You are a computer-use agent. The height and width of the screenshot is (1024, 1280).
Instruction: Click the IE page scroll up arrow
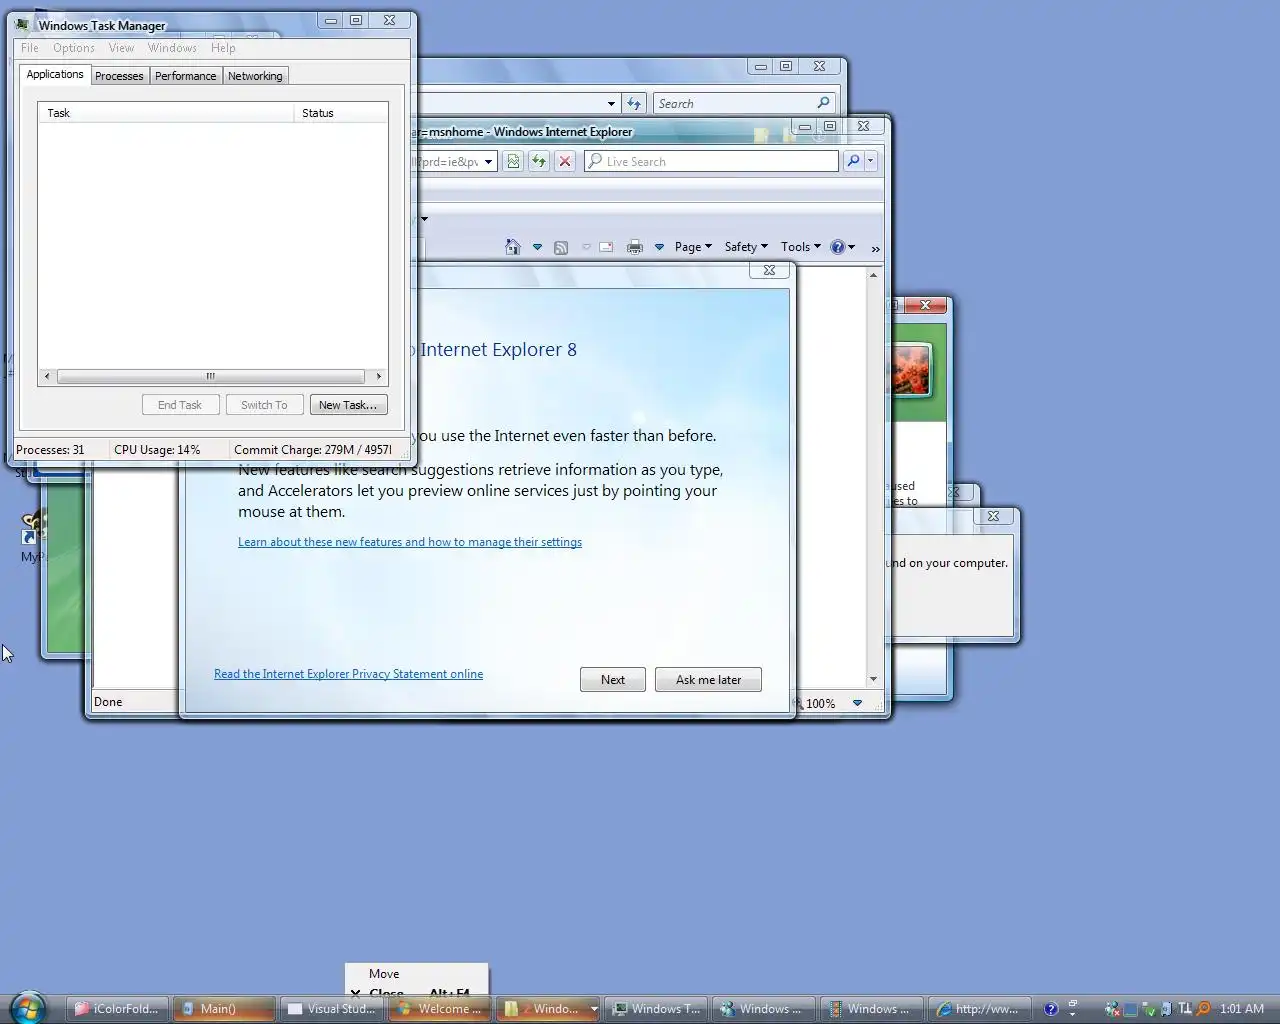pos(873,275)
